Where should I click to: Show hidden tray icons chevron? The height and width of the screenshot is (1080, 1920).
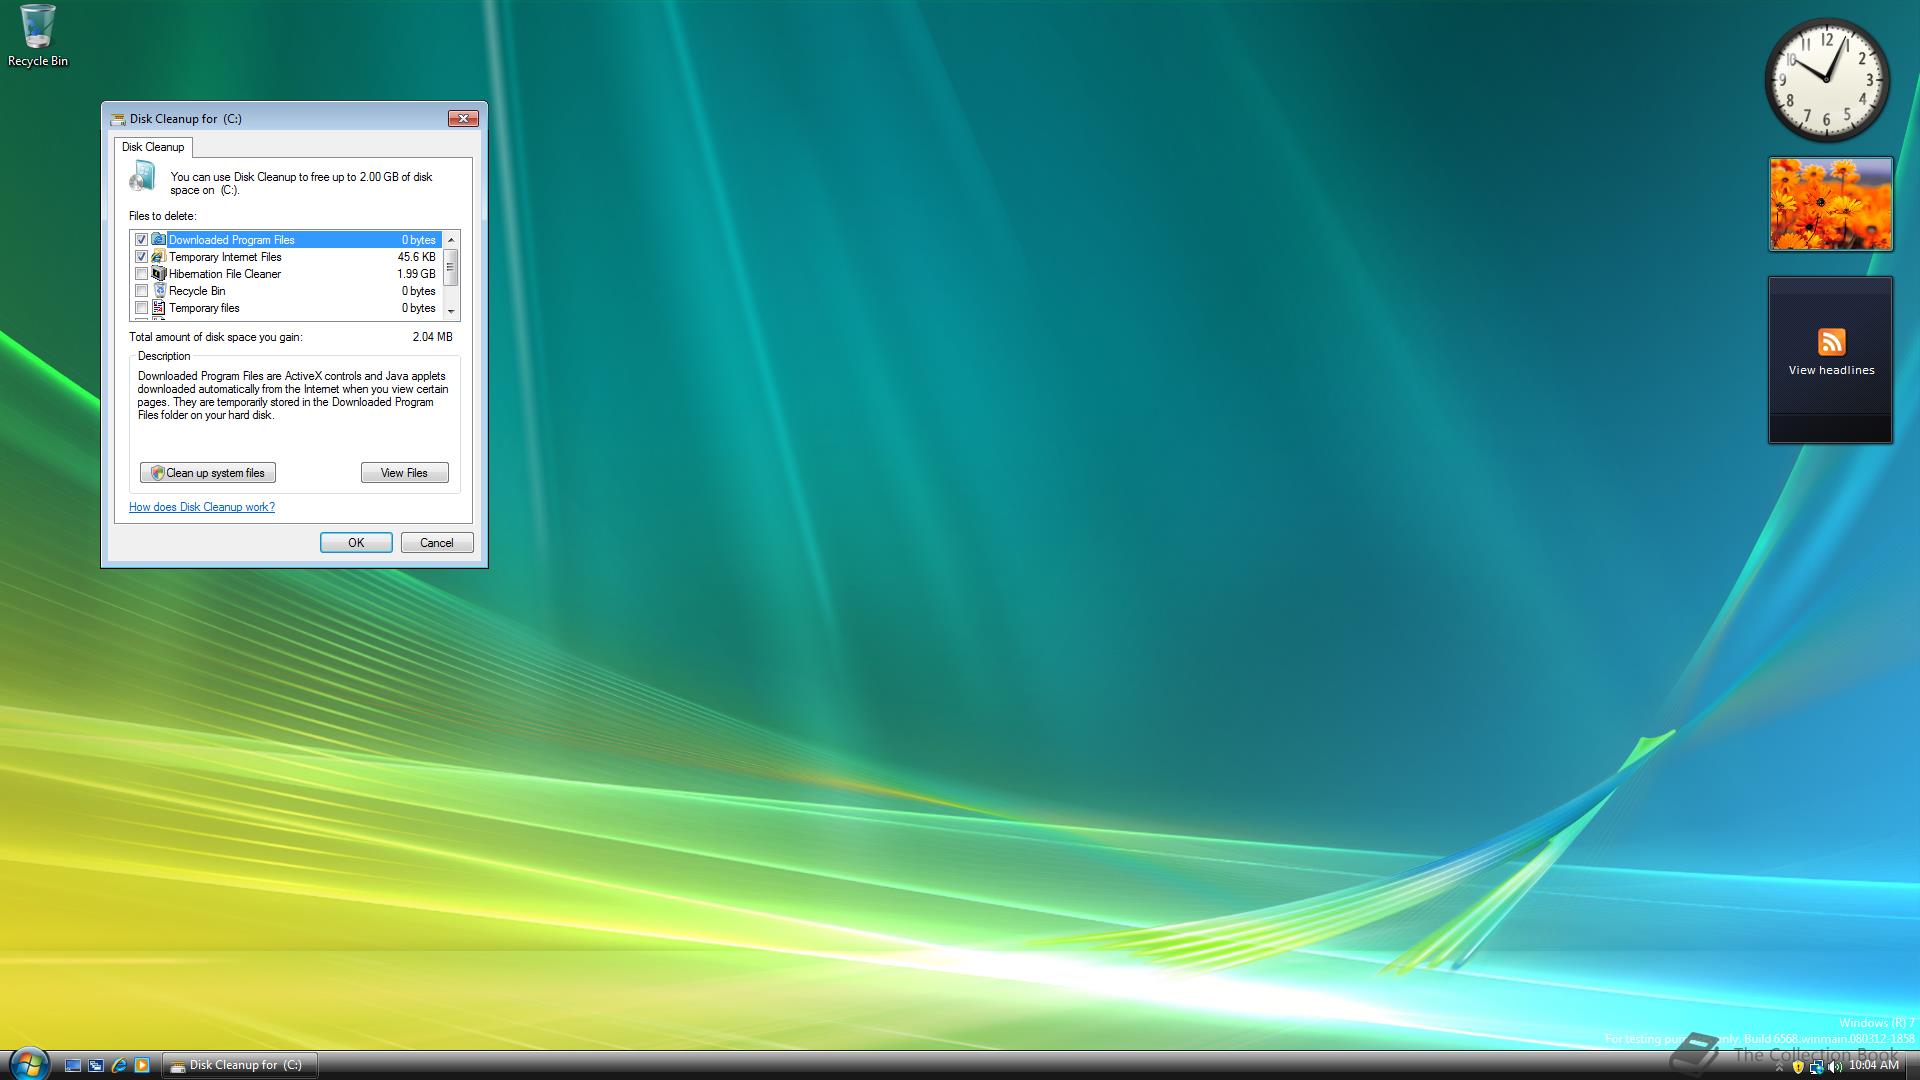click(x=1779, y=1068)
